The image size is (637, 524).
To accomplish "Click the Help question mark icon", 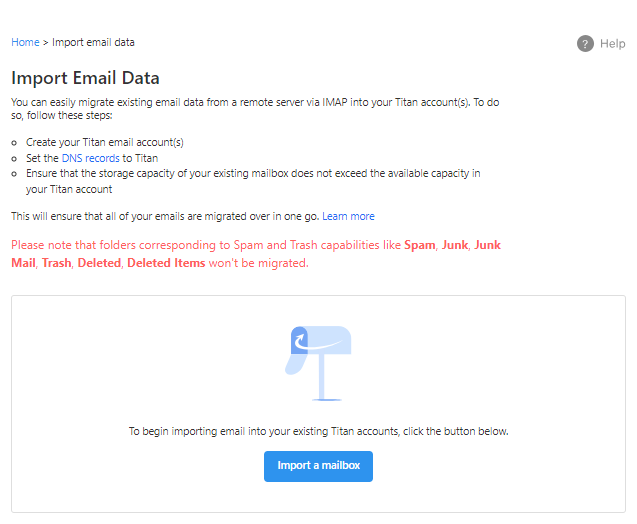I will pos(585,44).
